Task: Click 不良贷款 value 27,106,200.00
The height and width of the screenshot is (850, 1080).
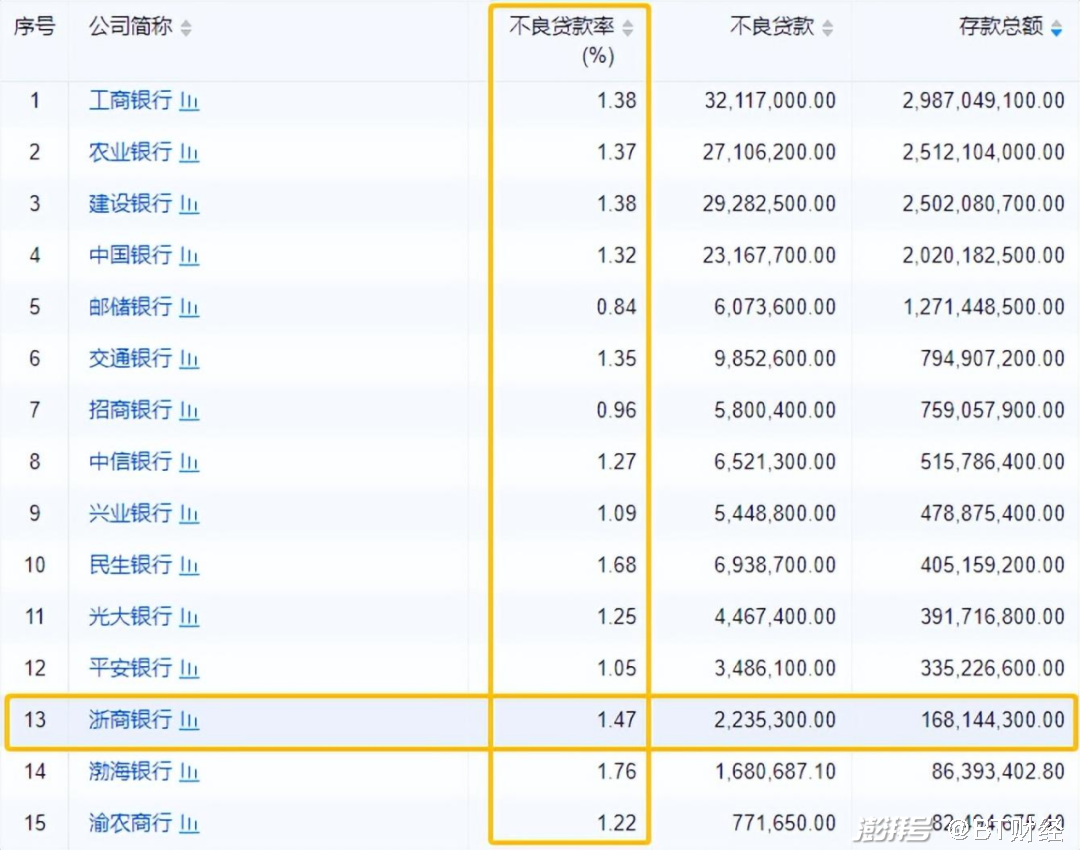Action: coord(769,152)
